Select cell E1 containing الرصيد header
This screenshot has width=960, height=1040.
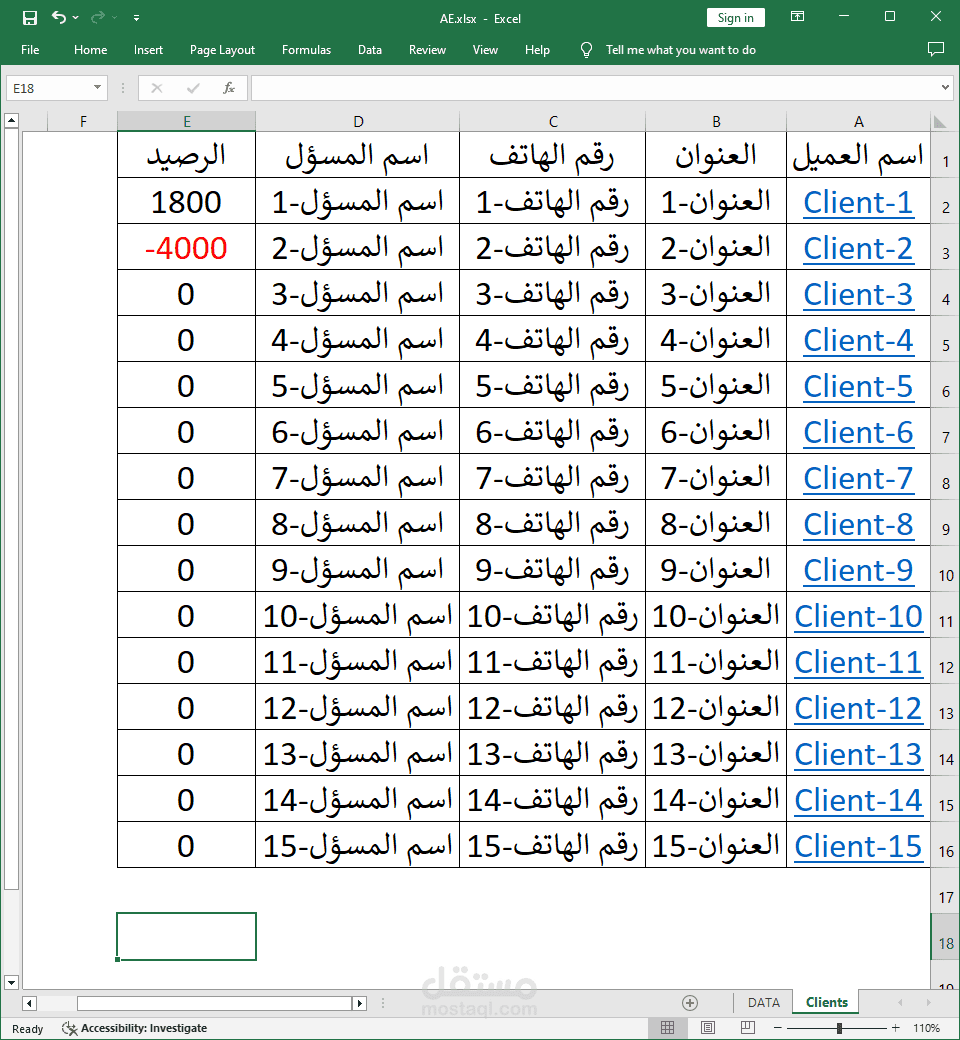pos(186,155)
